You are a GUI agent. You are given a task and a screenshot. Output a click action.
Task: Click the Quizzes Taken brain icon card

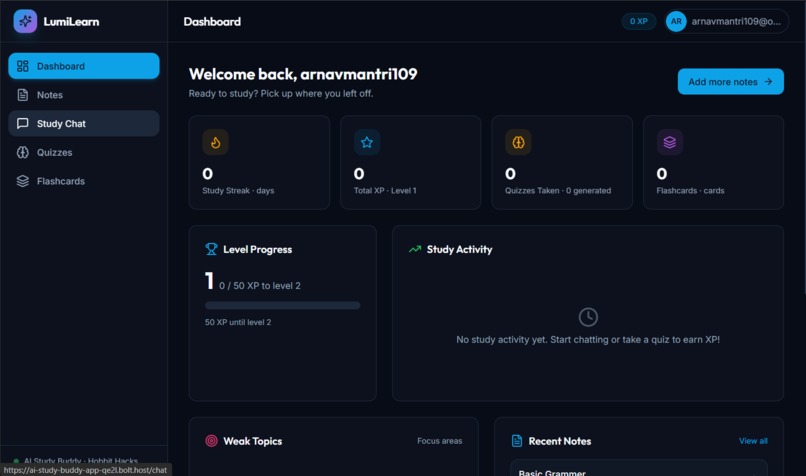click(x=518, y=142)
